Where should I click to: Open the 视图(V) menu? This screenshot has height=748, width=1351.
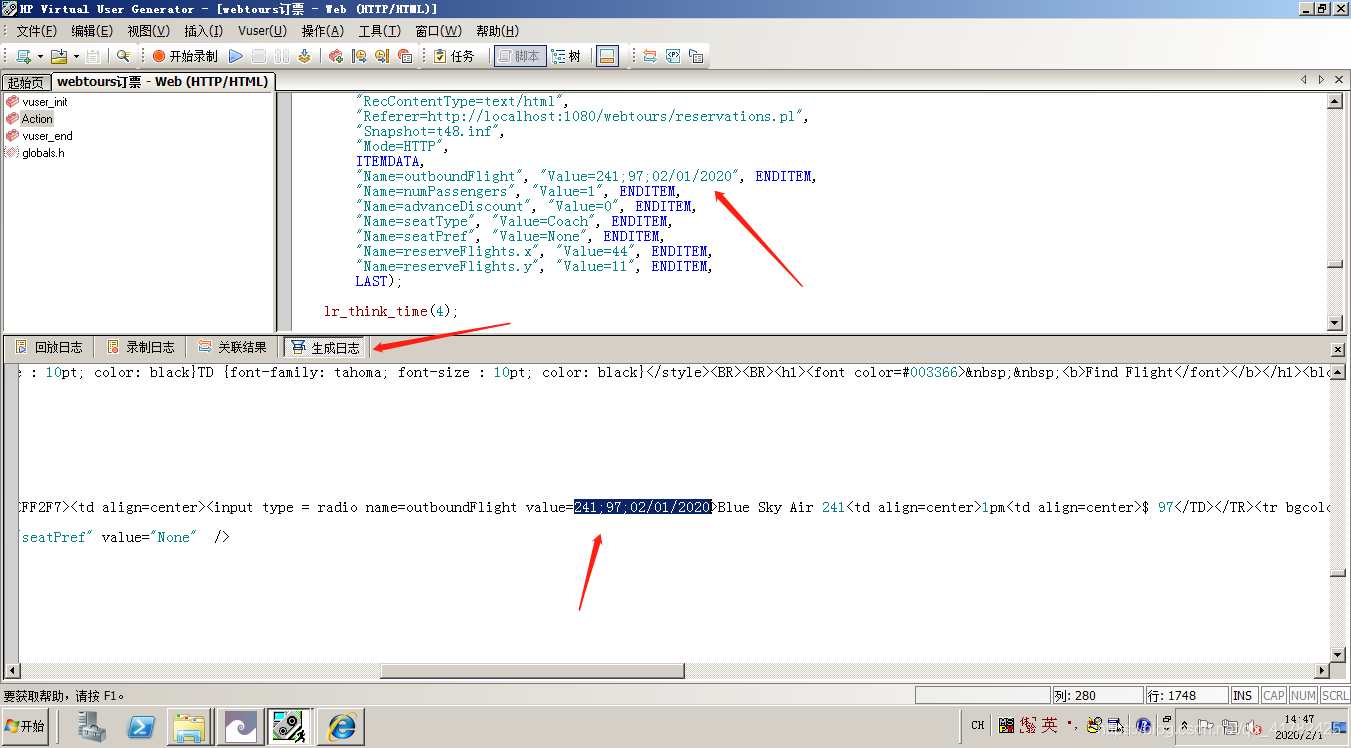148,31
